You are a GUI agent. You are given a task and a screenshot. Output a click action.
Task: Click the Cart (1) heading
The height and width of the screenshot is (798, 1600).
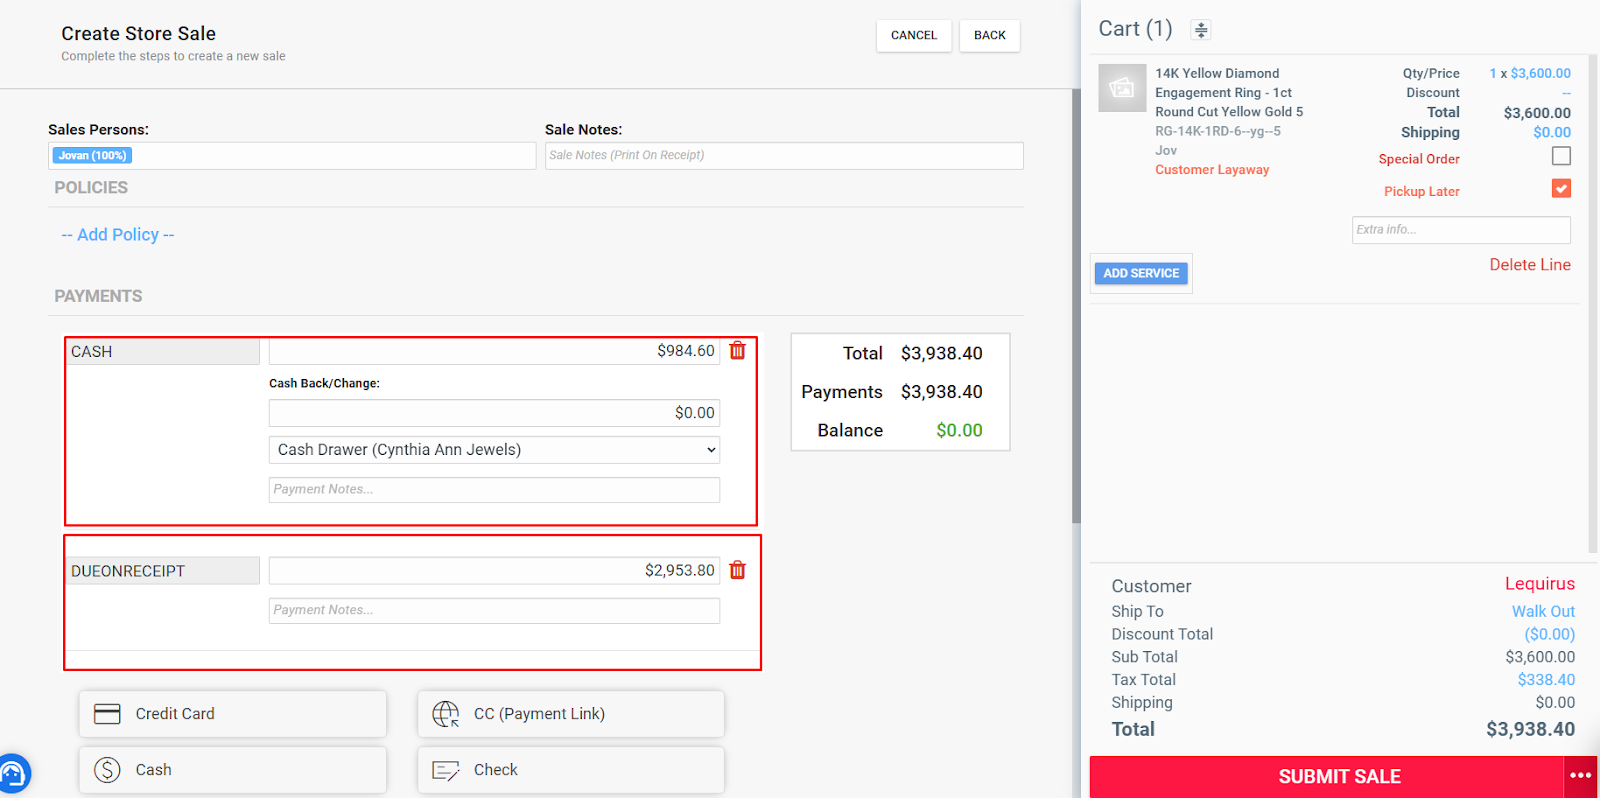1135,29
